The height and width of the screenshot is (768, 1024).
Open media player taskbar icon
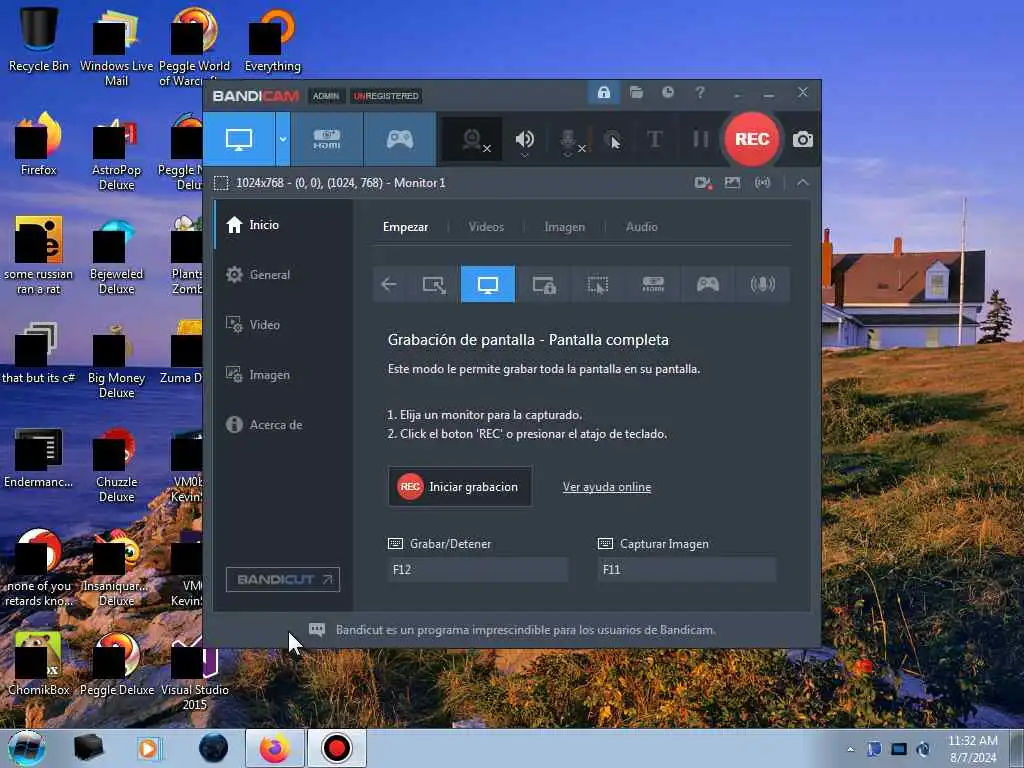(x=148, y=748)
